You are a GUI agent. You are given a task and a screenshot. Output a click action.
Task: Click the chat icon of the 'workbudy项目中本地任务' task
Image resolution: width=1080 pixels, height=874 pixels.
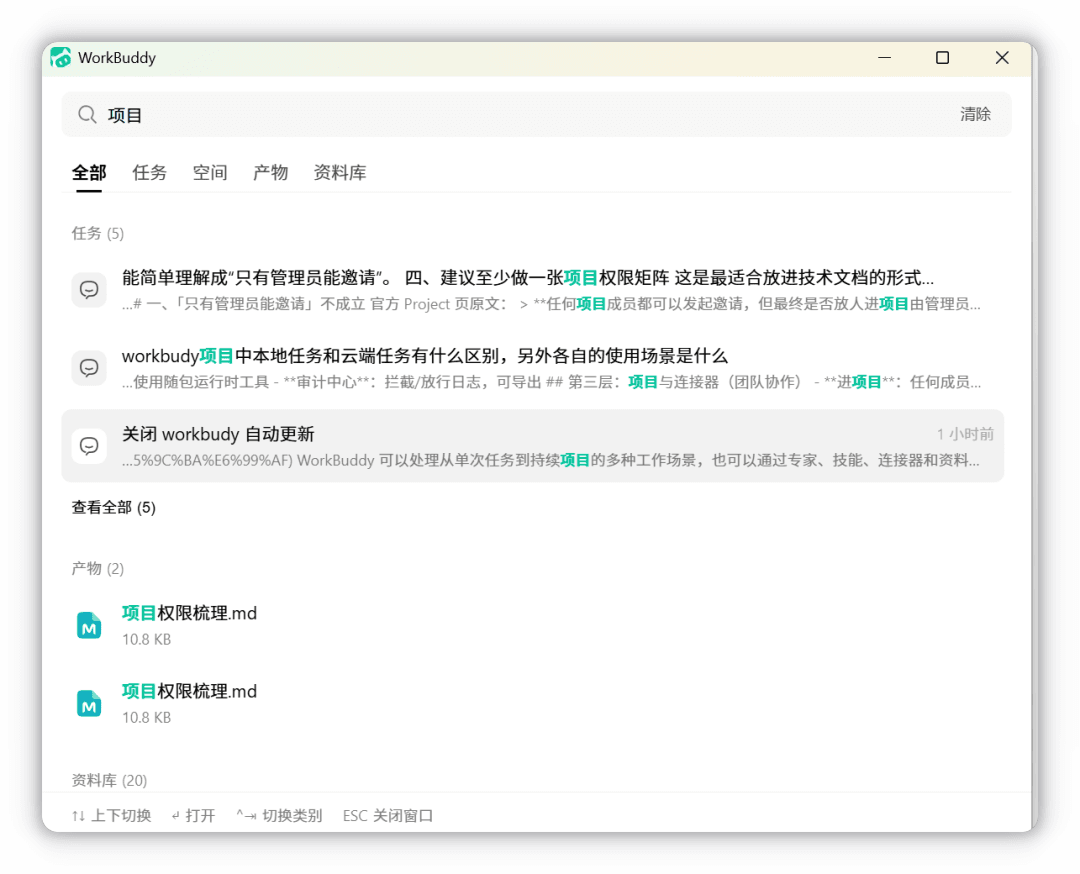pos(89,368)
